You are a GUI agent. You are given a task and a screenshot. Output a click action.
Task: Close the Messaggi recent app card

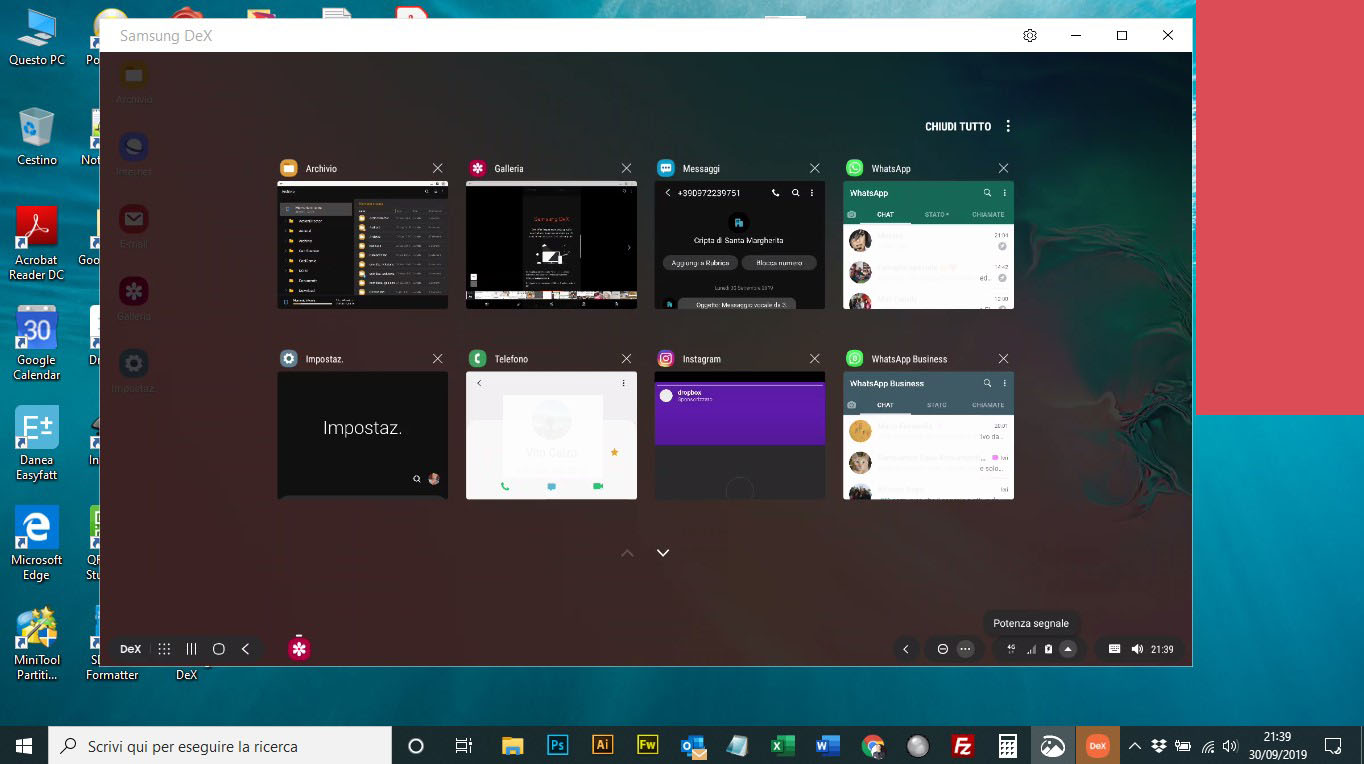pyautogui.click(x=815, y=168)
